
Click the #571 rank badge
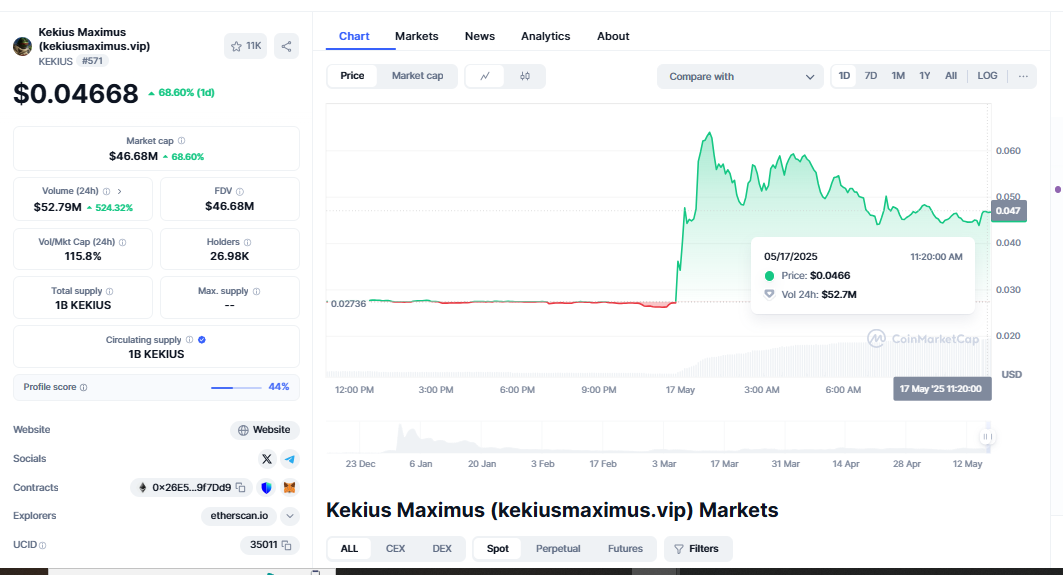[92, 61]
